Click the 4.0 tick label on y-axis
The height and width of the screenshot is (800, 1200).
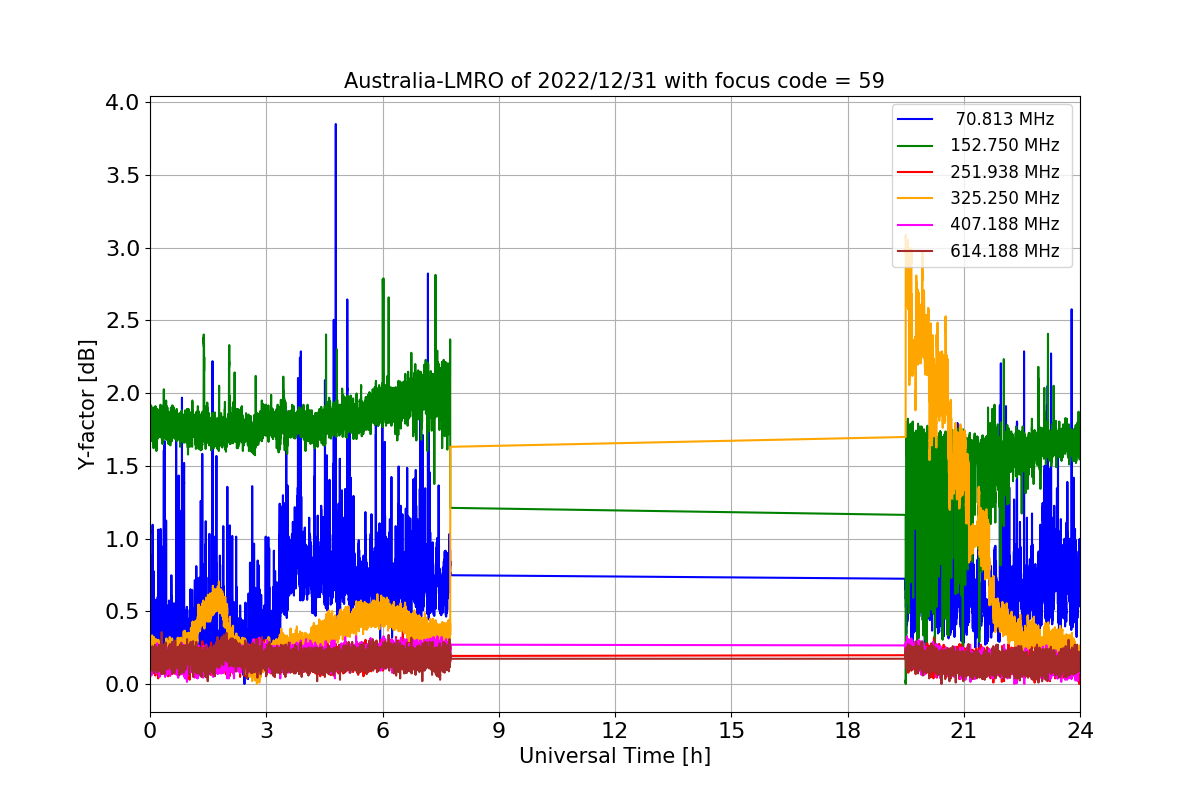122,103
